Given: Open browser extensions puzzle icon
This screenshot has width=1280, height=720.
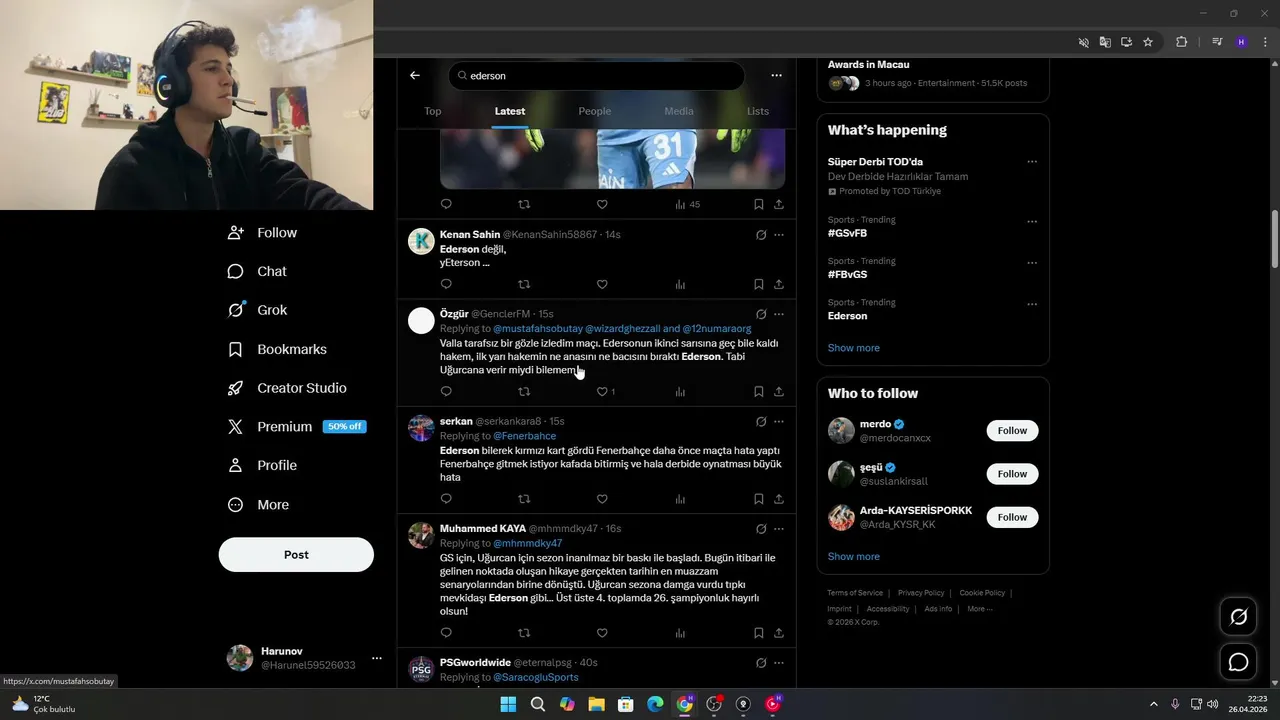Looking at the screenshot, I should tap(1181, 42).
